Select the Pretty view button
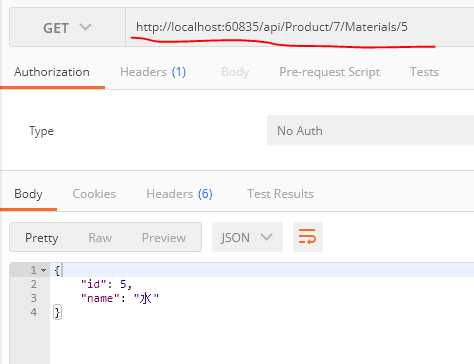Viewport: 474px width, 364px height. tap(42, 238)
